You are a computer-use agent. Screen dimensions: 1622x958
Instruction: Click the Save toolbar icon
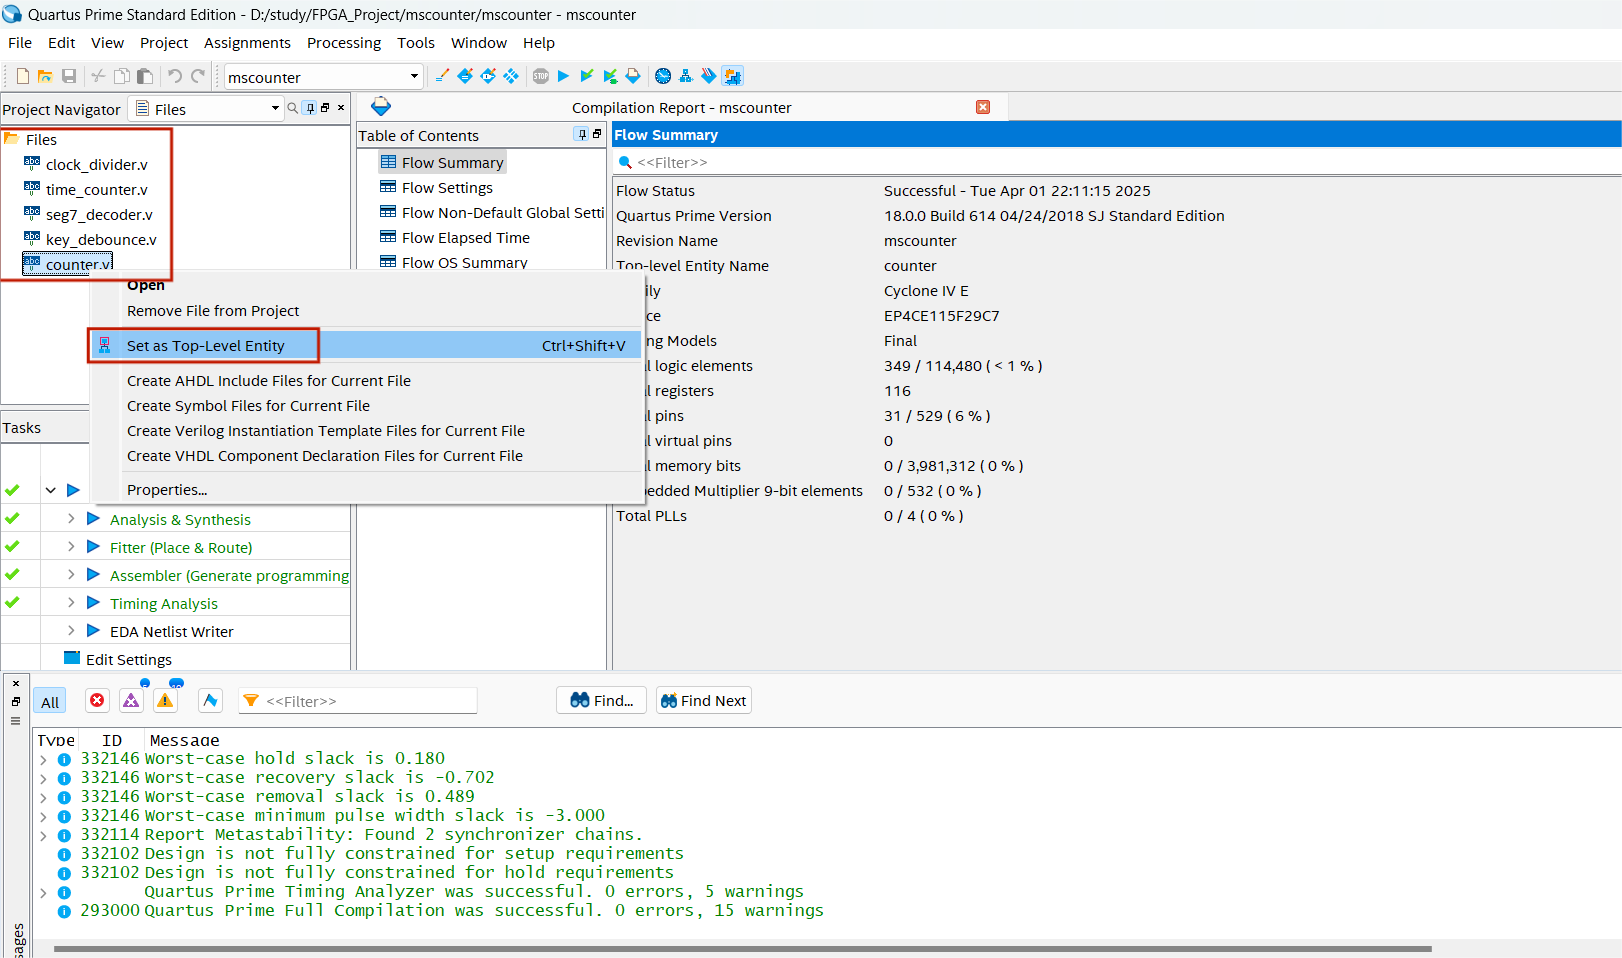pos(69,76)
